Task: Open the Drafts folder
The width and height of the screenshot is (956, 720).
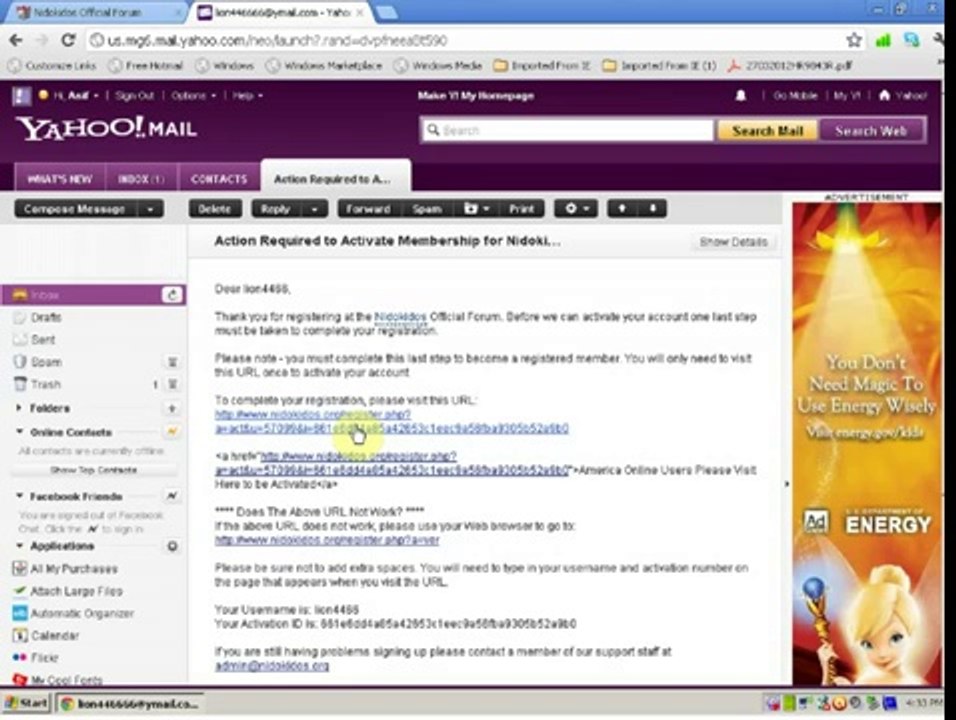Action: click(x=46, y=318)
